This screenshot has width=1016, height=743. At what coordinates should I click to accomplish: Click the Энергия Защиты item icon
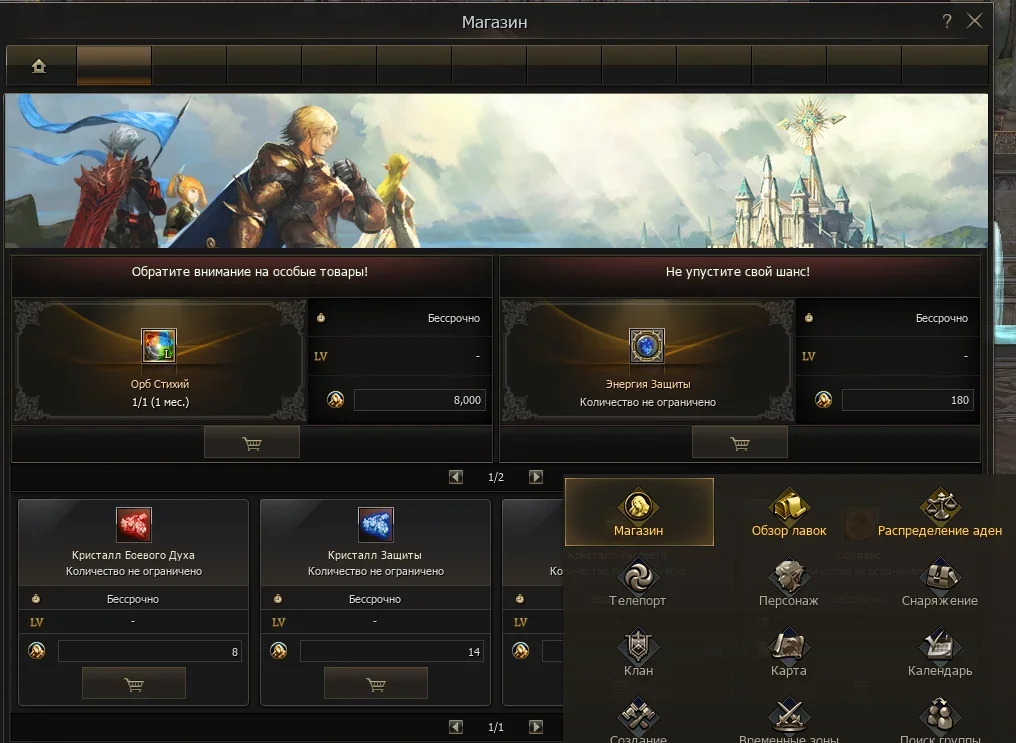[647, 345]
